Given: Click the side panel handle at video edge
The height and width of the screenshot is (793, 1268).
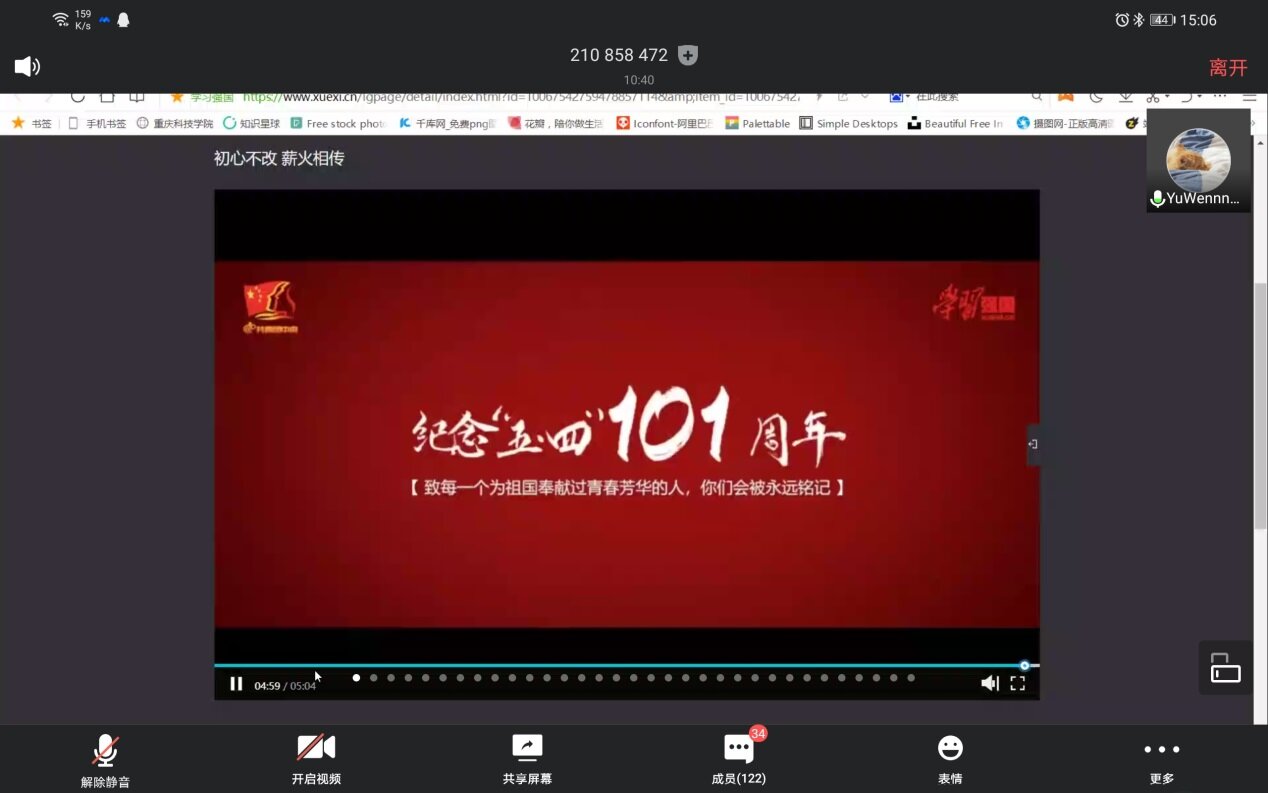Looking at the screenshot, I should pyautogui.click(x=1033, y=444).
